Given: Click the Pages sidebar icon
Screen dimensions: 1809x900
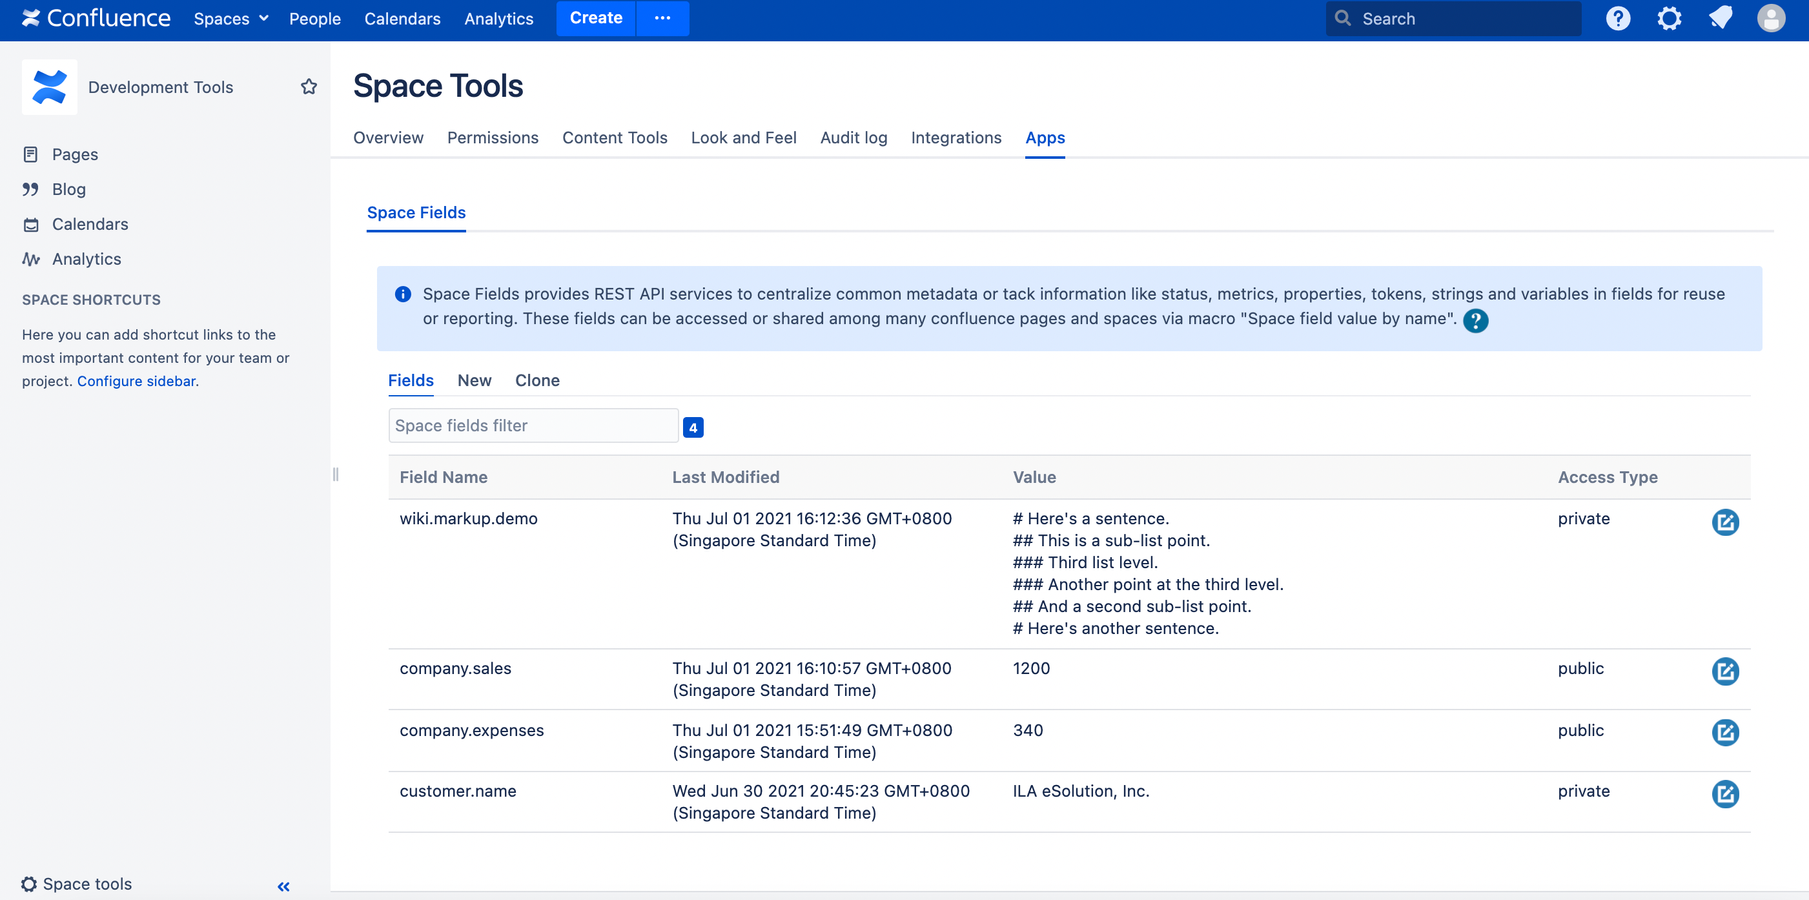Looking at the screenshot, I should pos(31,154).
